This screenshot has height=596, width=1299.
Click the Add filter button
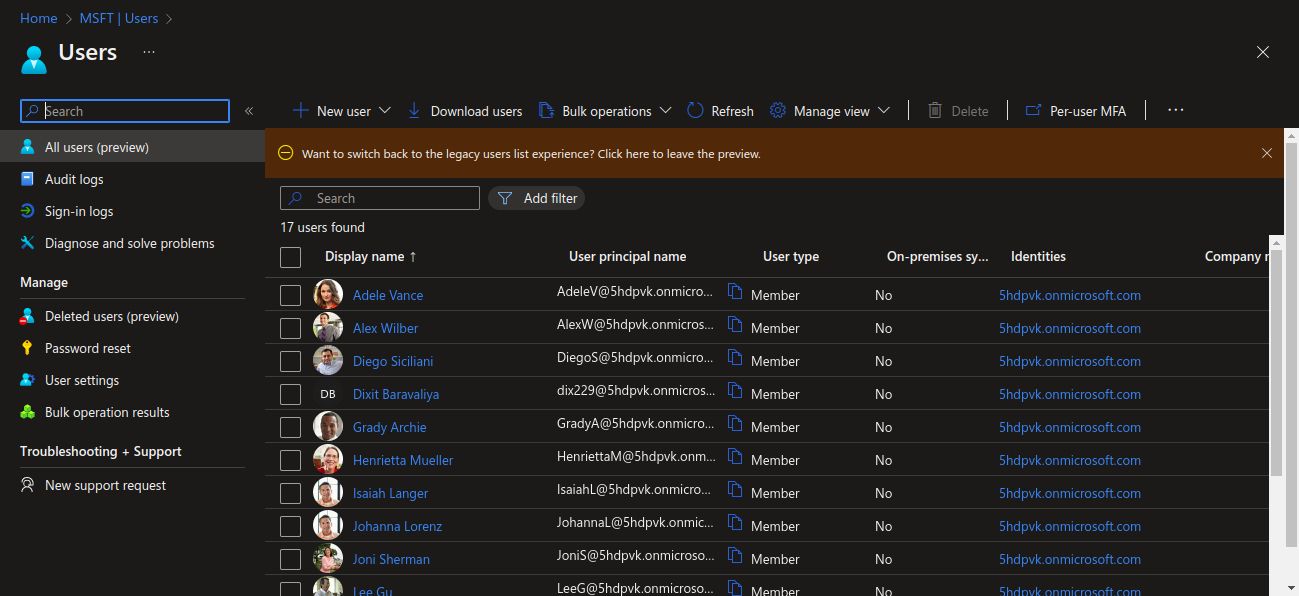[x=537, y=198]
